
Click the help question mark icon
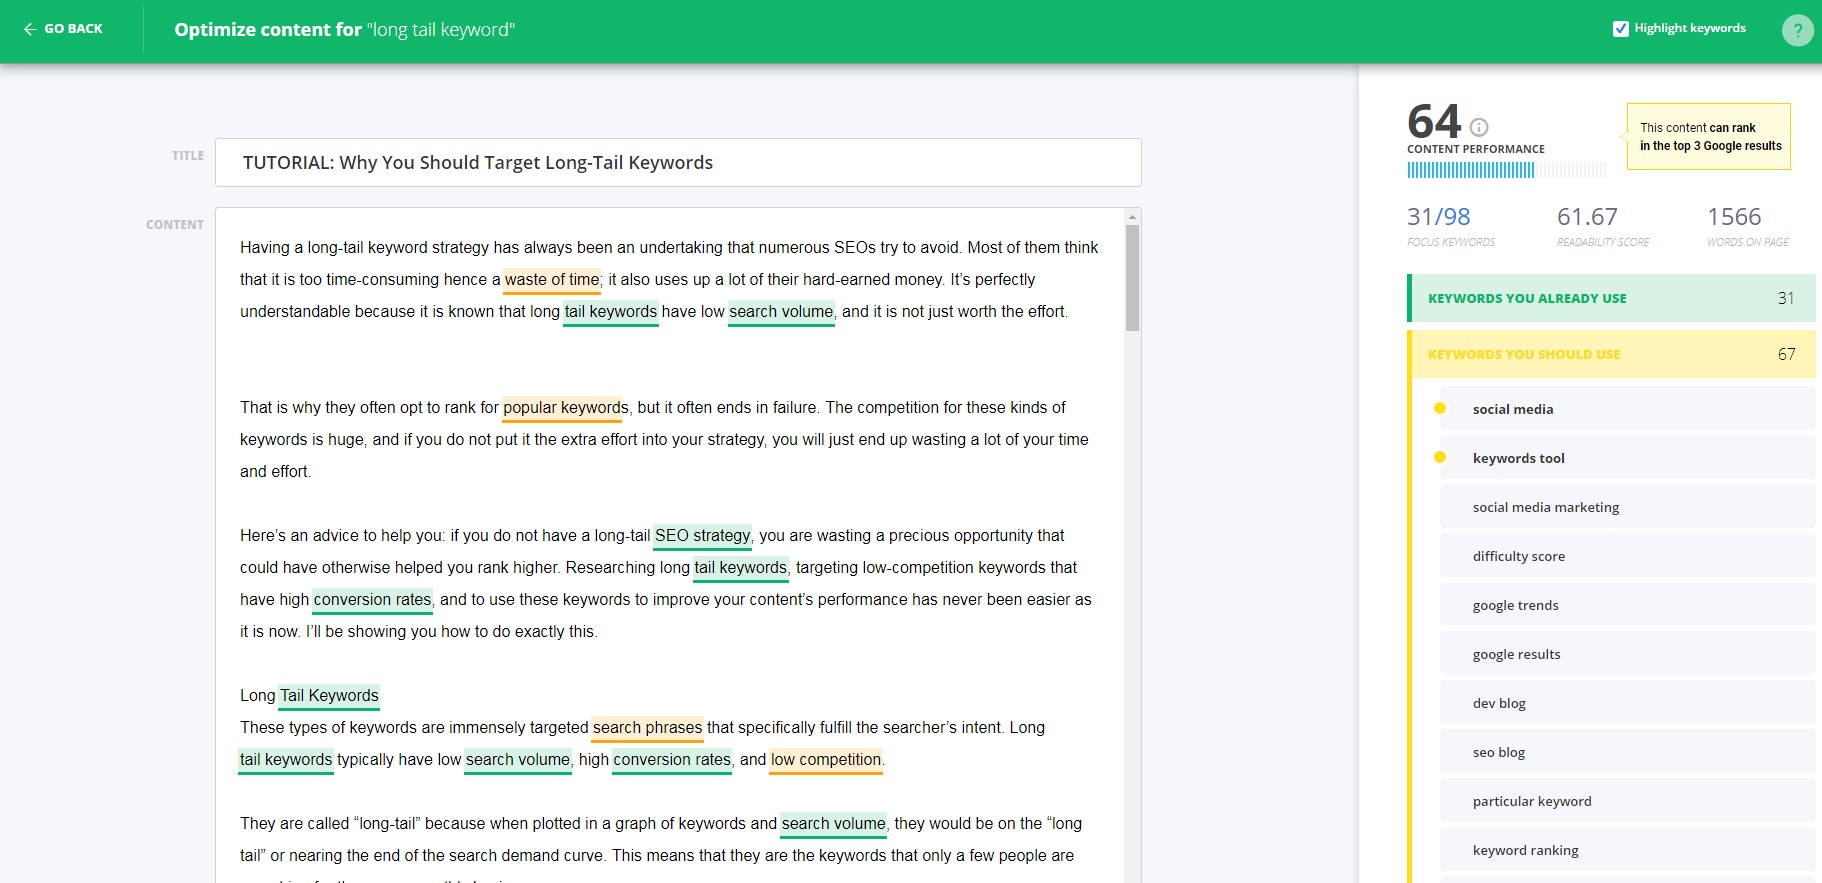point(1797,30)
